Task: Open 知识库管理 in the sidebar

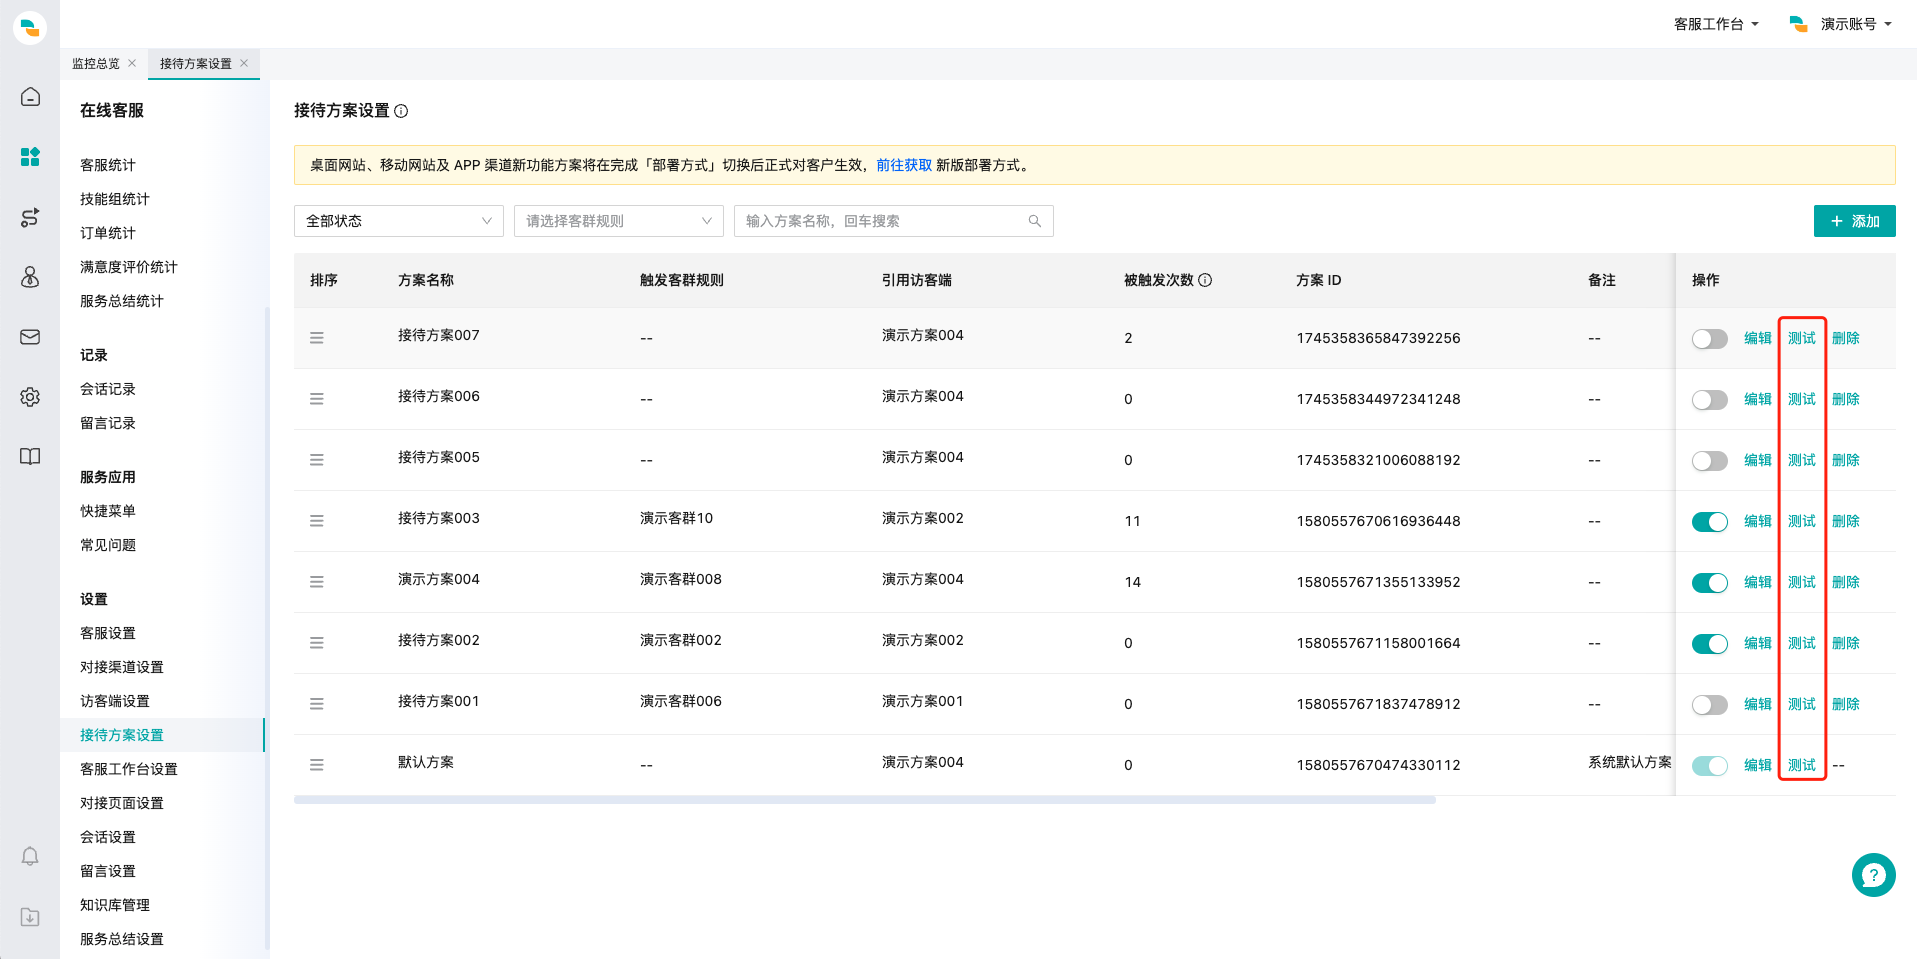Action: pos(115,905)
